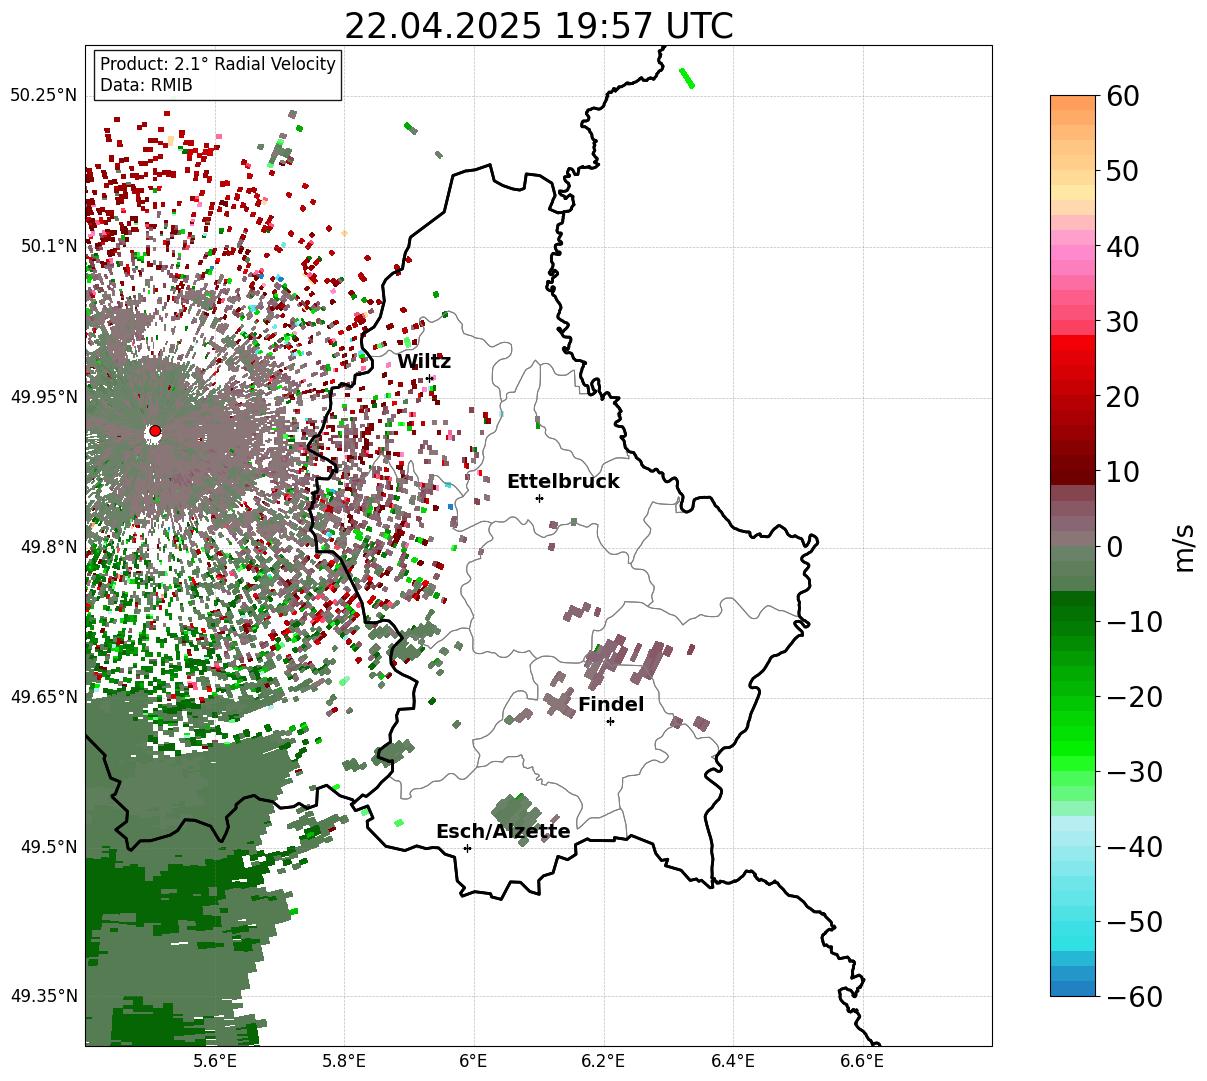The image size is (1207, 1081).
Task: Click the Product: 2.1° Radial Velocity text
Action: pyautogui.click(x=218, y=64)
